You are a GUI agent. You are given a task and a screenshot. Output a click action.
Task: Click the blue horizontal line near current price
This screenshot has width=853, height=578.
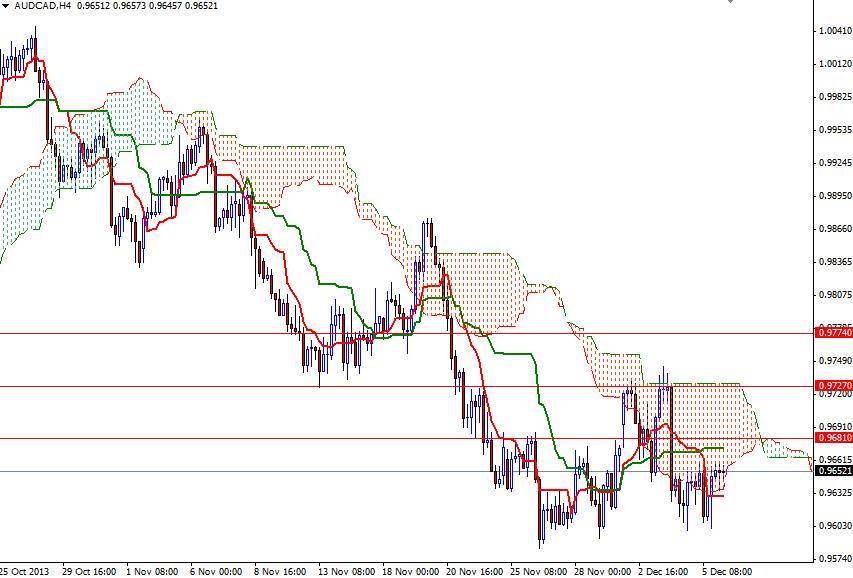click(300, 470)
